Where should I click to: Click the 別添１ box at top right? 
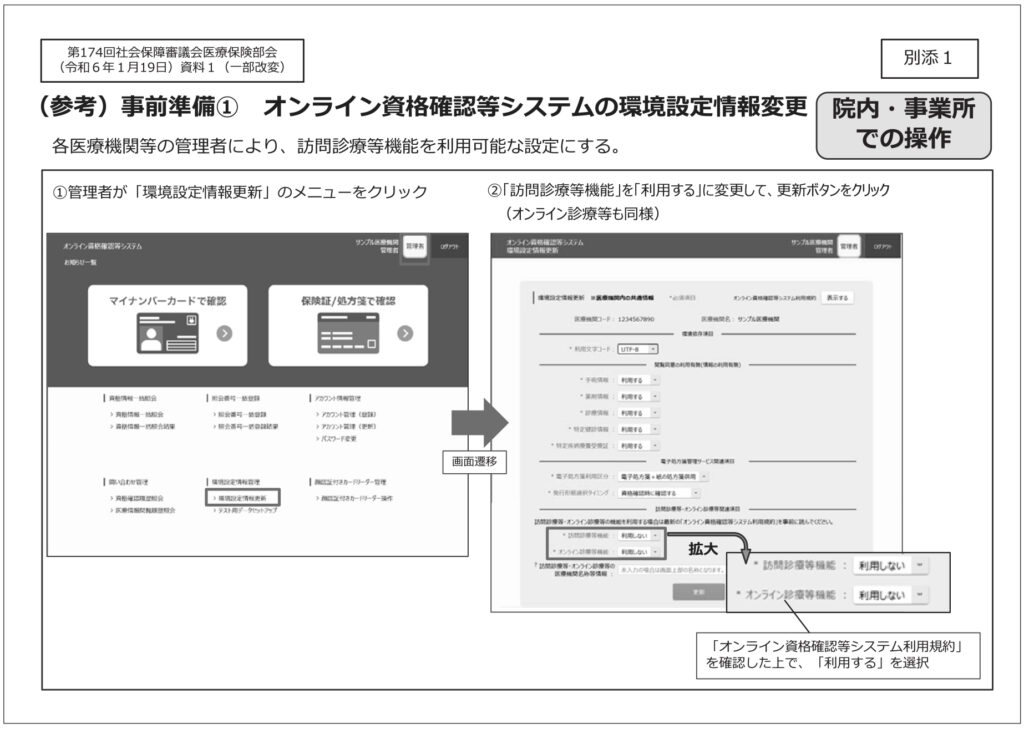tap(929, 58)
